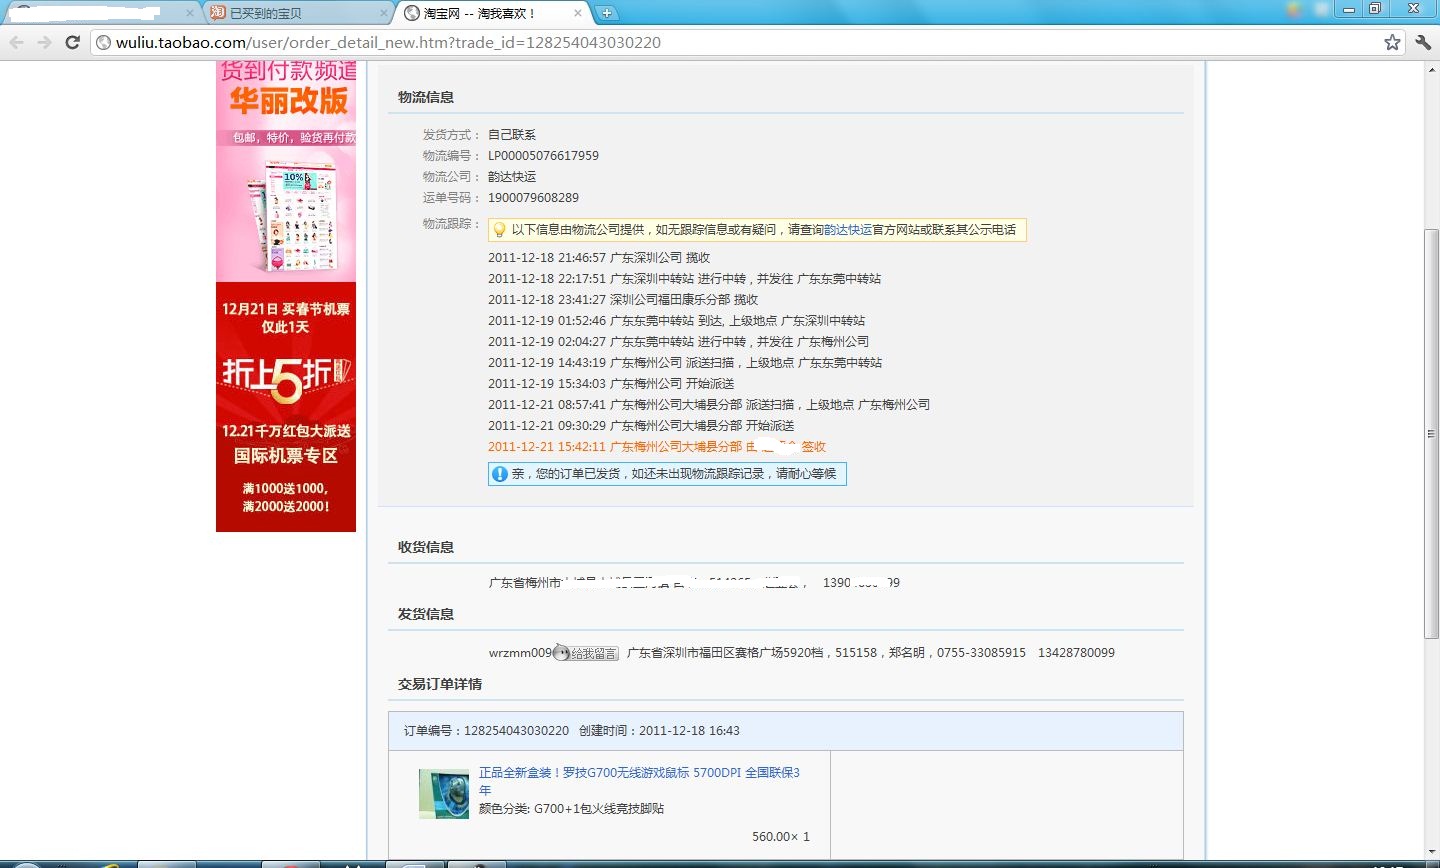Minimize the Chrome browser window
This screenshot has width=1440, height=868.
coord(1349,9)
